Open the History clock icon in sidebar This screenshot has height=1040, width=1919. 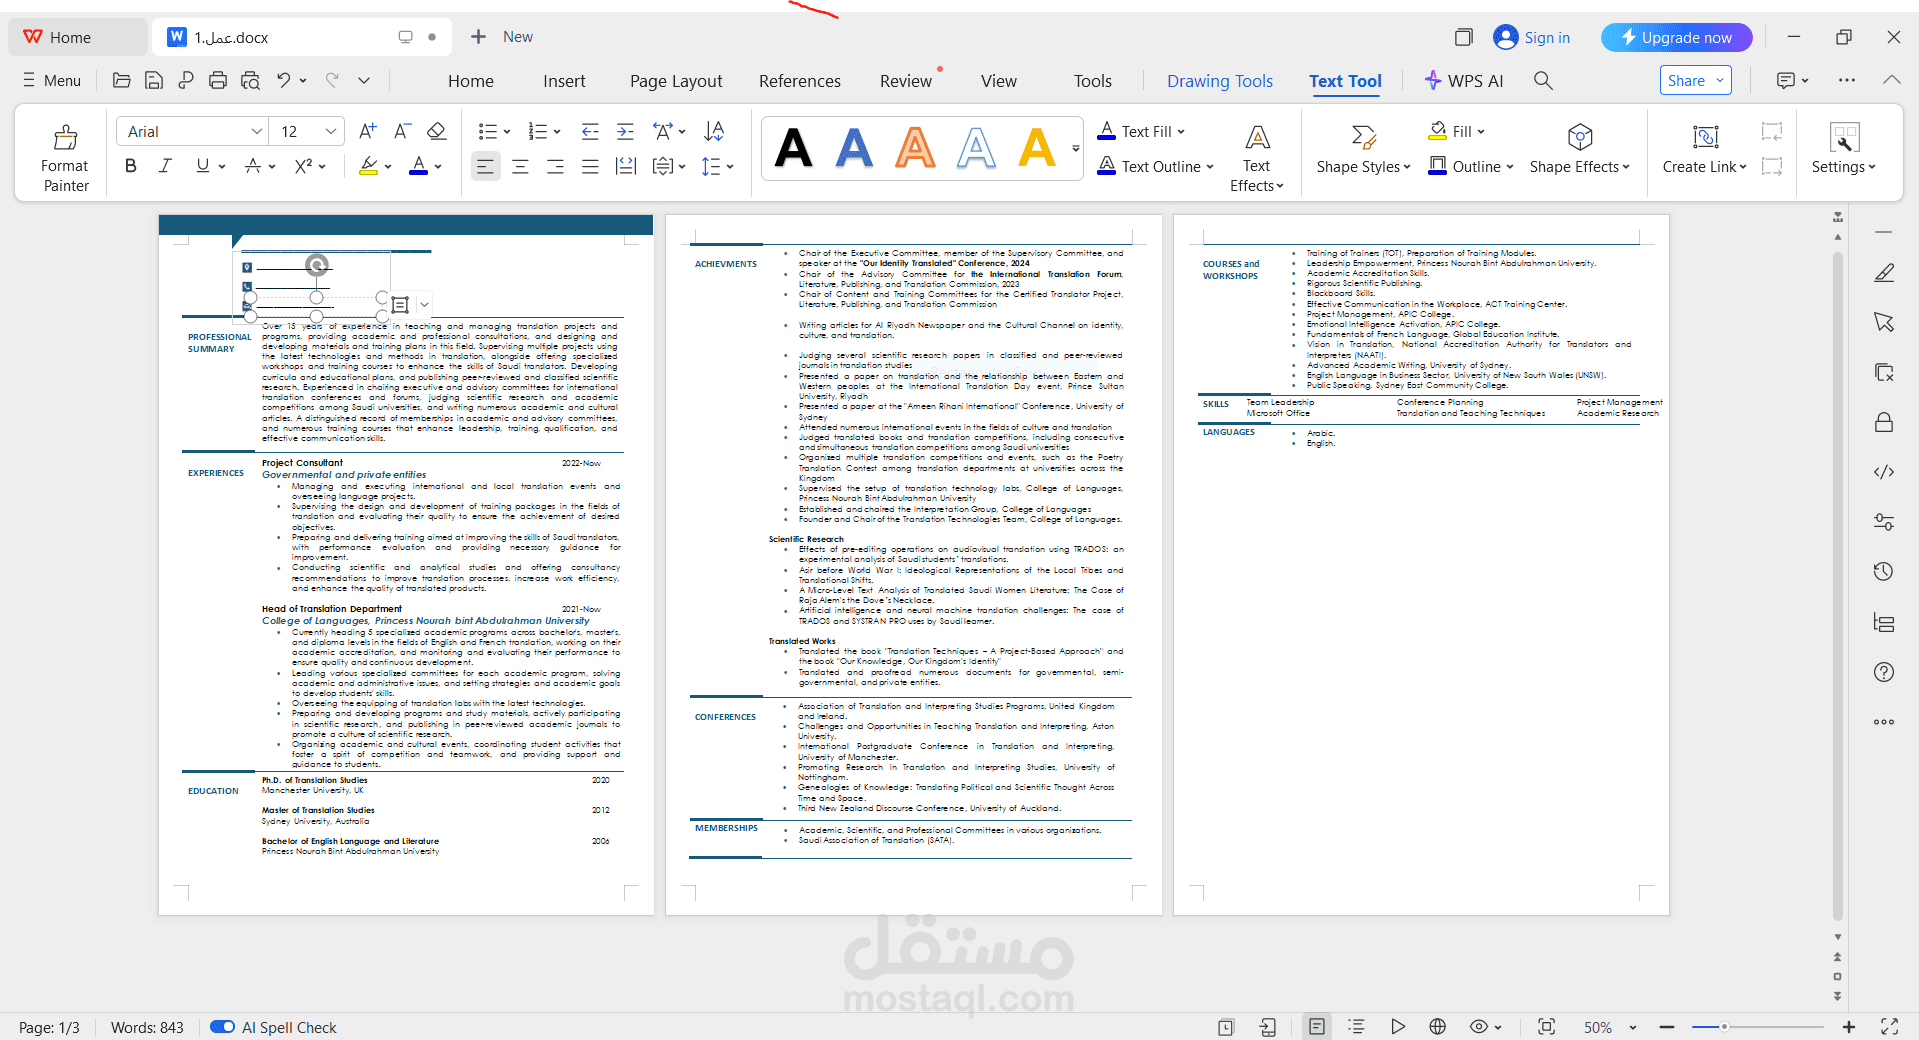point(1884,571)
